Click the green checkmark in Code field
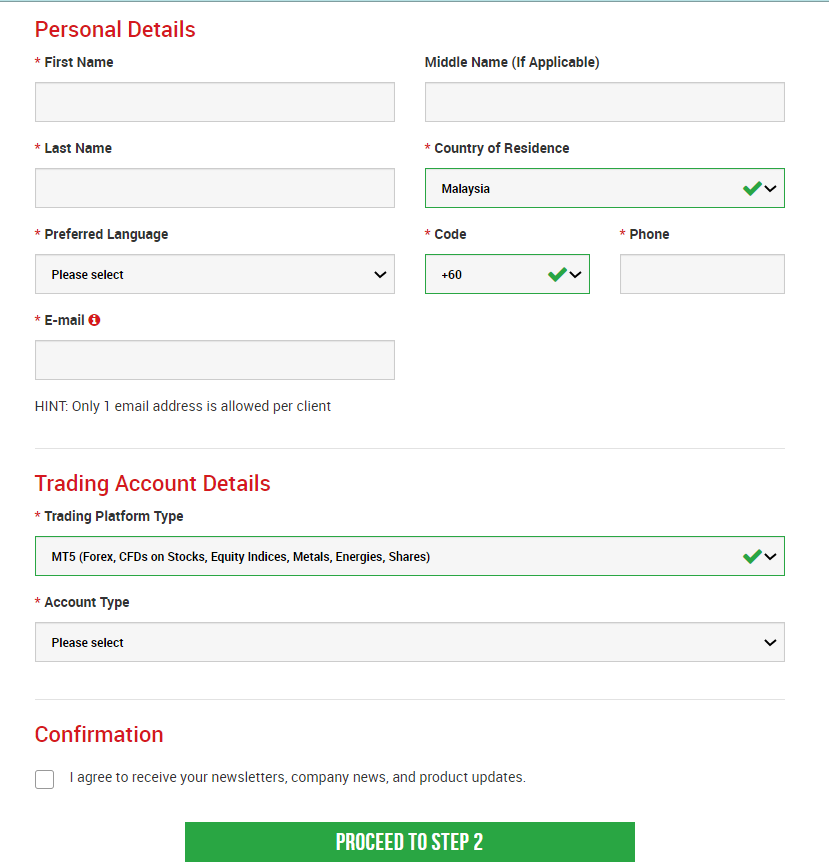 557,274
